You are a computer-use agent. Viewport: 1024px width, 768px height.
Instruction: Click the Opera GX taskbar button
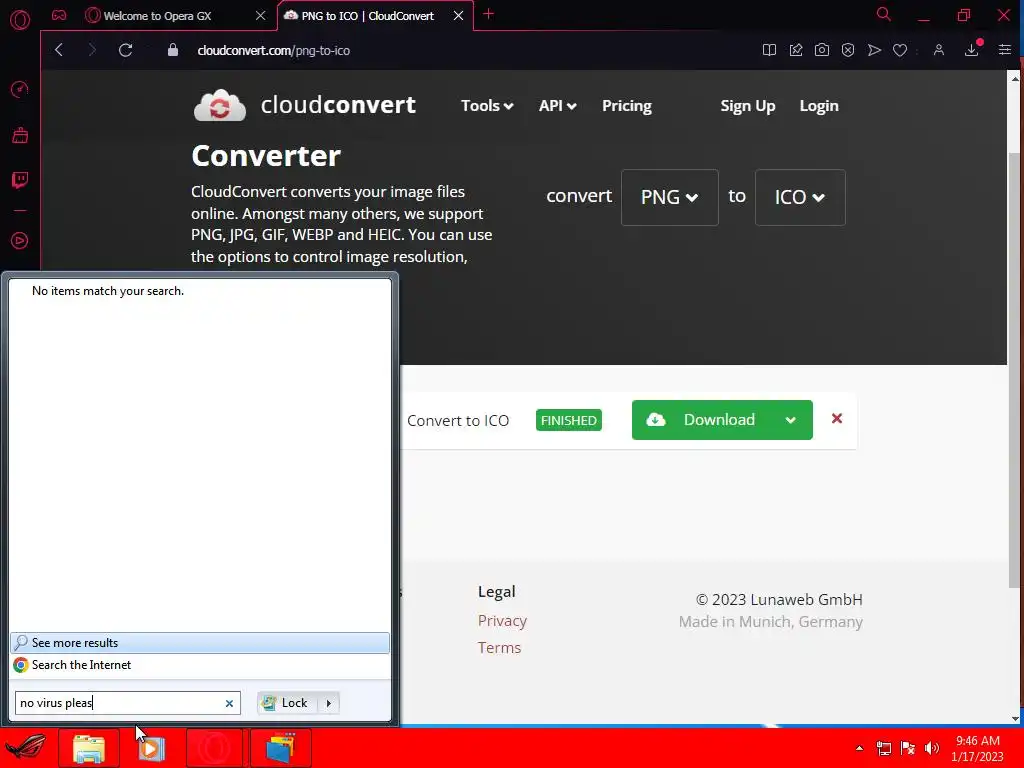215,748
